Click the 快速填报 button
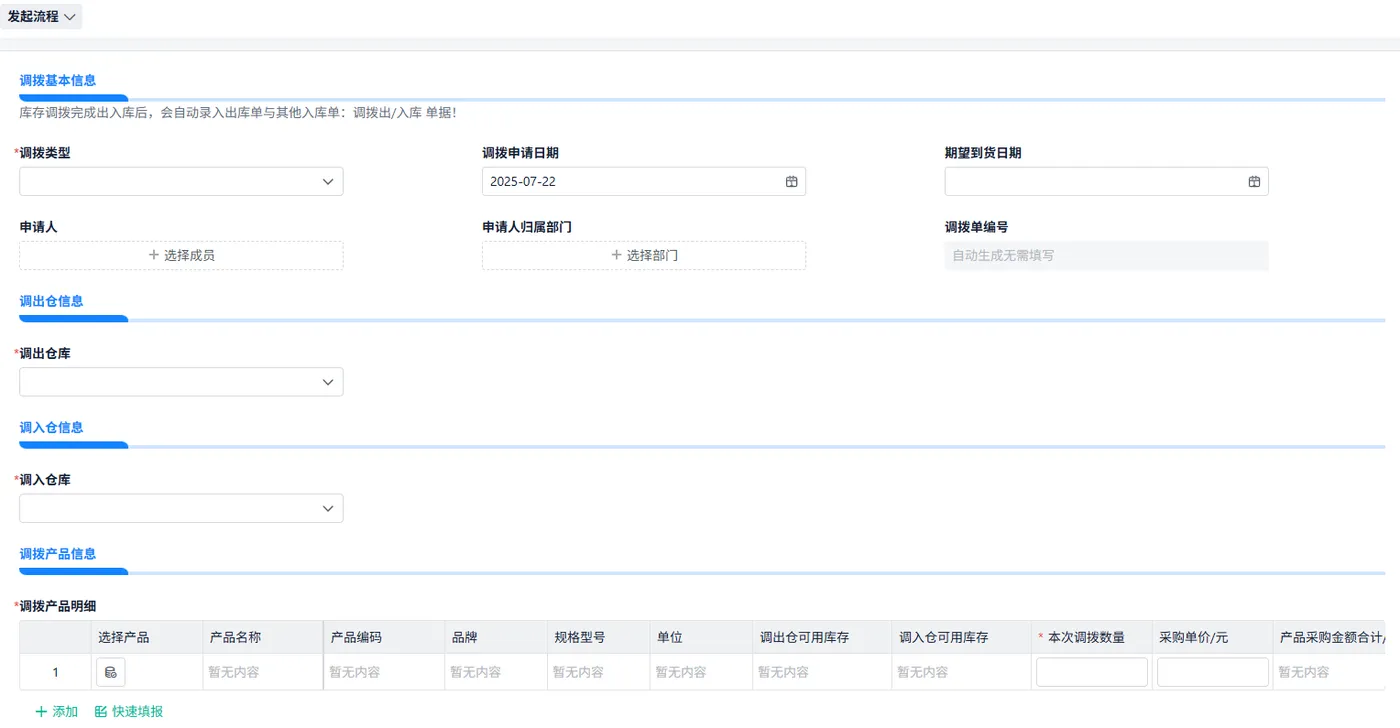The height and width of the screenshot is (728, 1400). (x=129, y=712)
